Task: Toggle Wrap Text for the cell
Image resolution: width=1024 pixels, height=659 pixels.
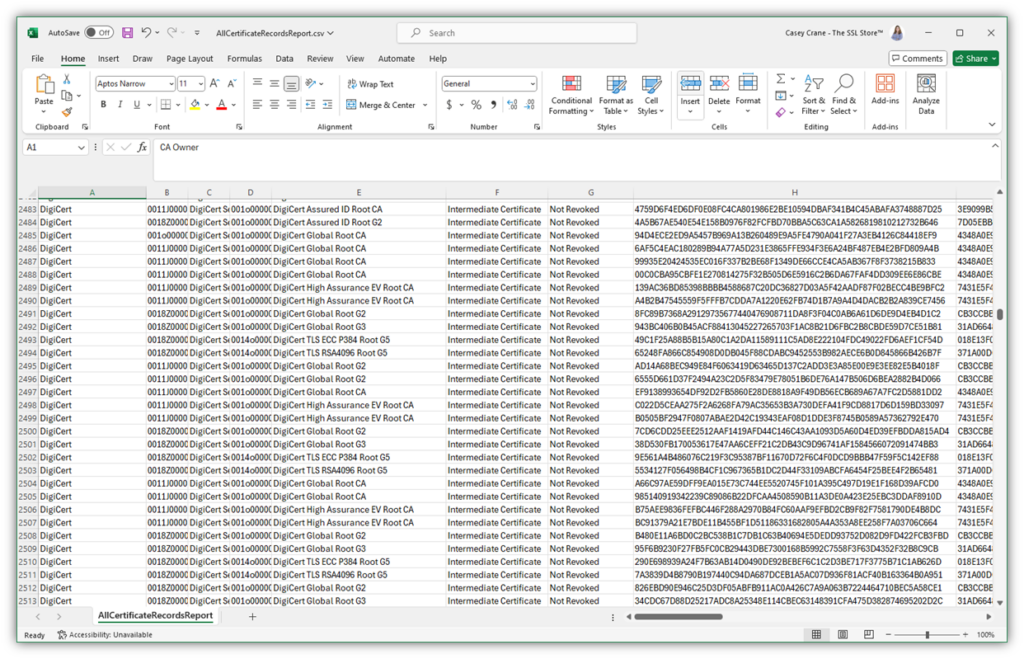Action: tap(369, 84)
